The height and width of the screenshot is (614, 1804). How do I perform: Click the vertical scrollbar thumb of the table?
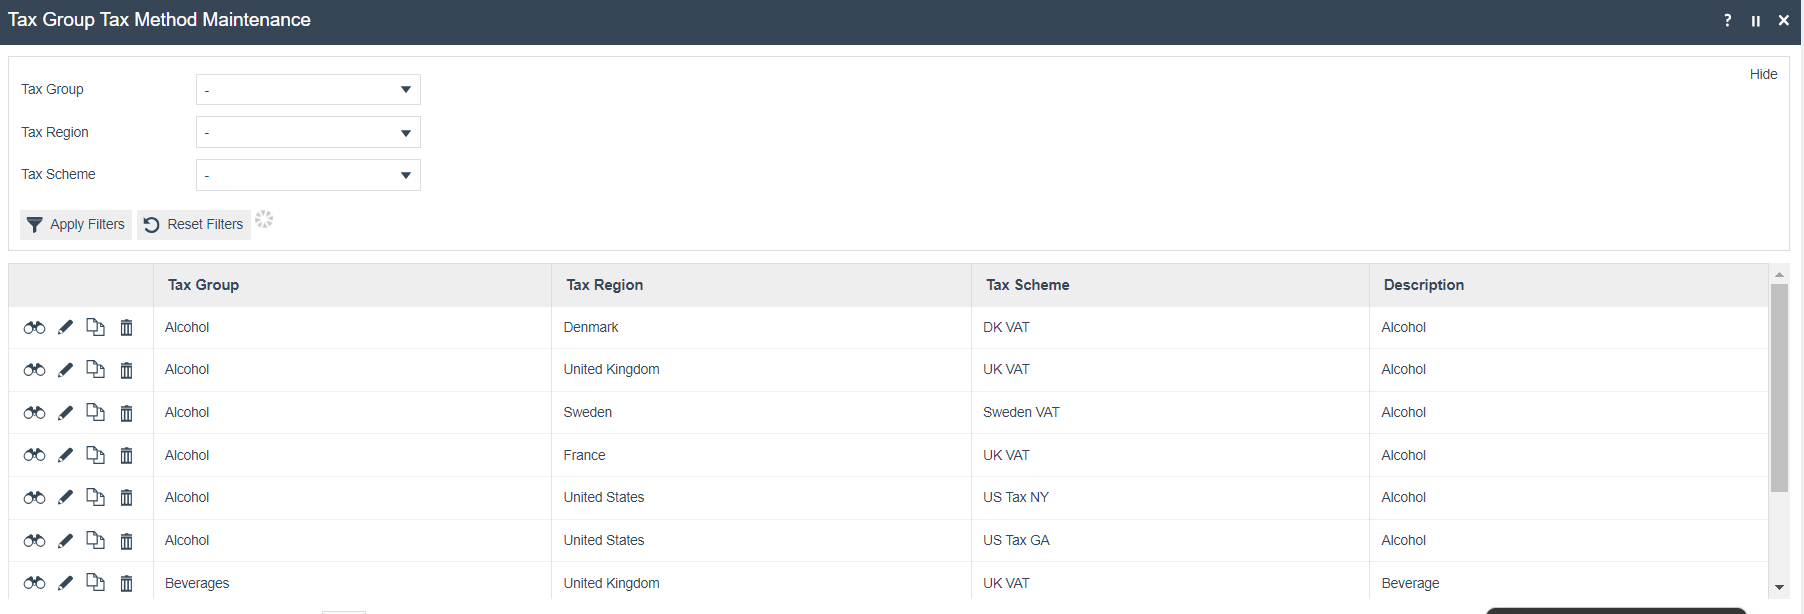point(1779,388)
